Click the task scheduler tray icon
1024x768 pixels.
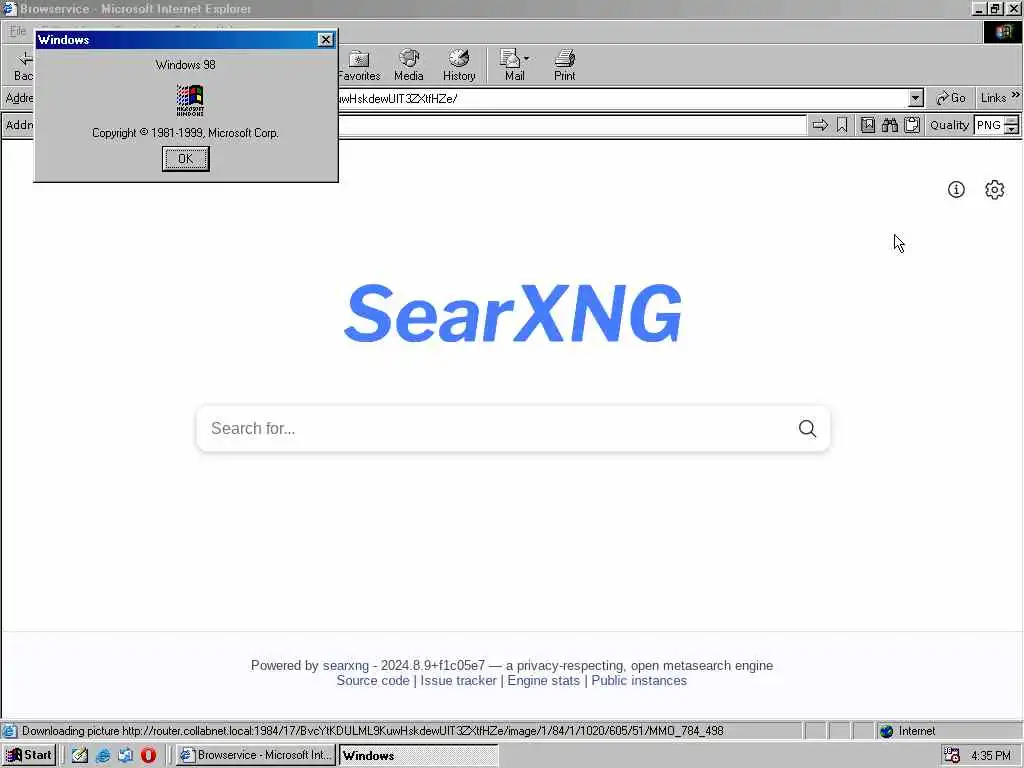click(952, 756)
